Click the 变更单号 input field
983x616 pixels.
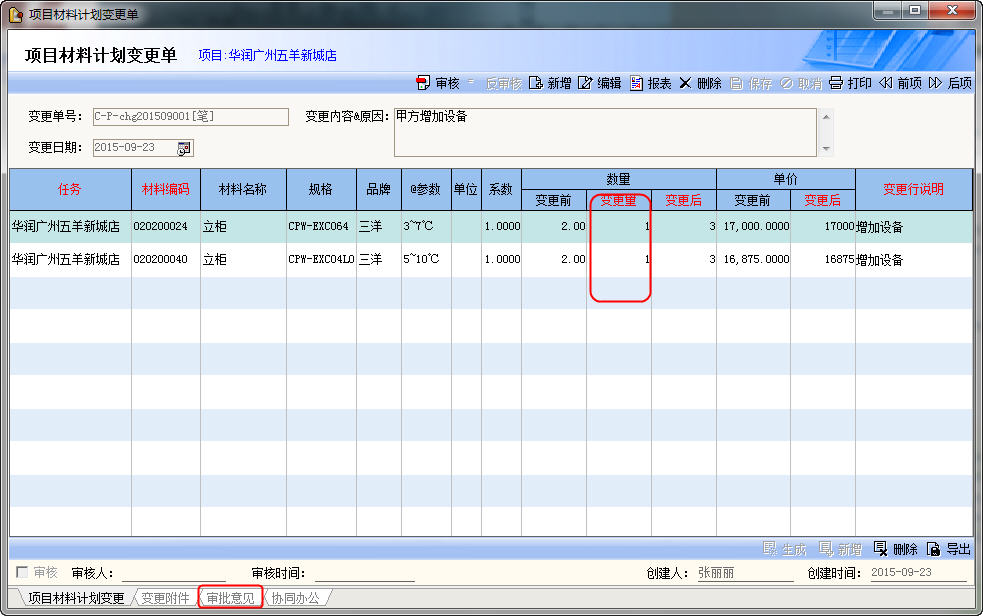(190, 116)
